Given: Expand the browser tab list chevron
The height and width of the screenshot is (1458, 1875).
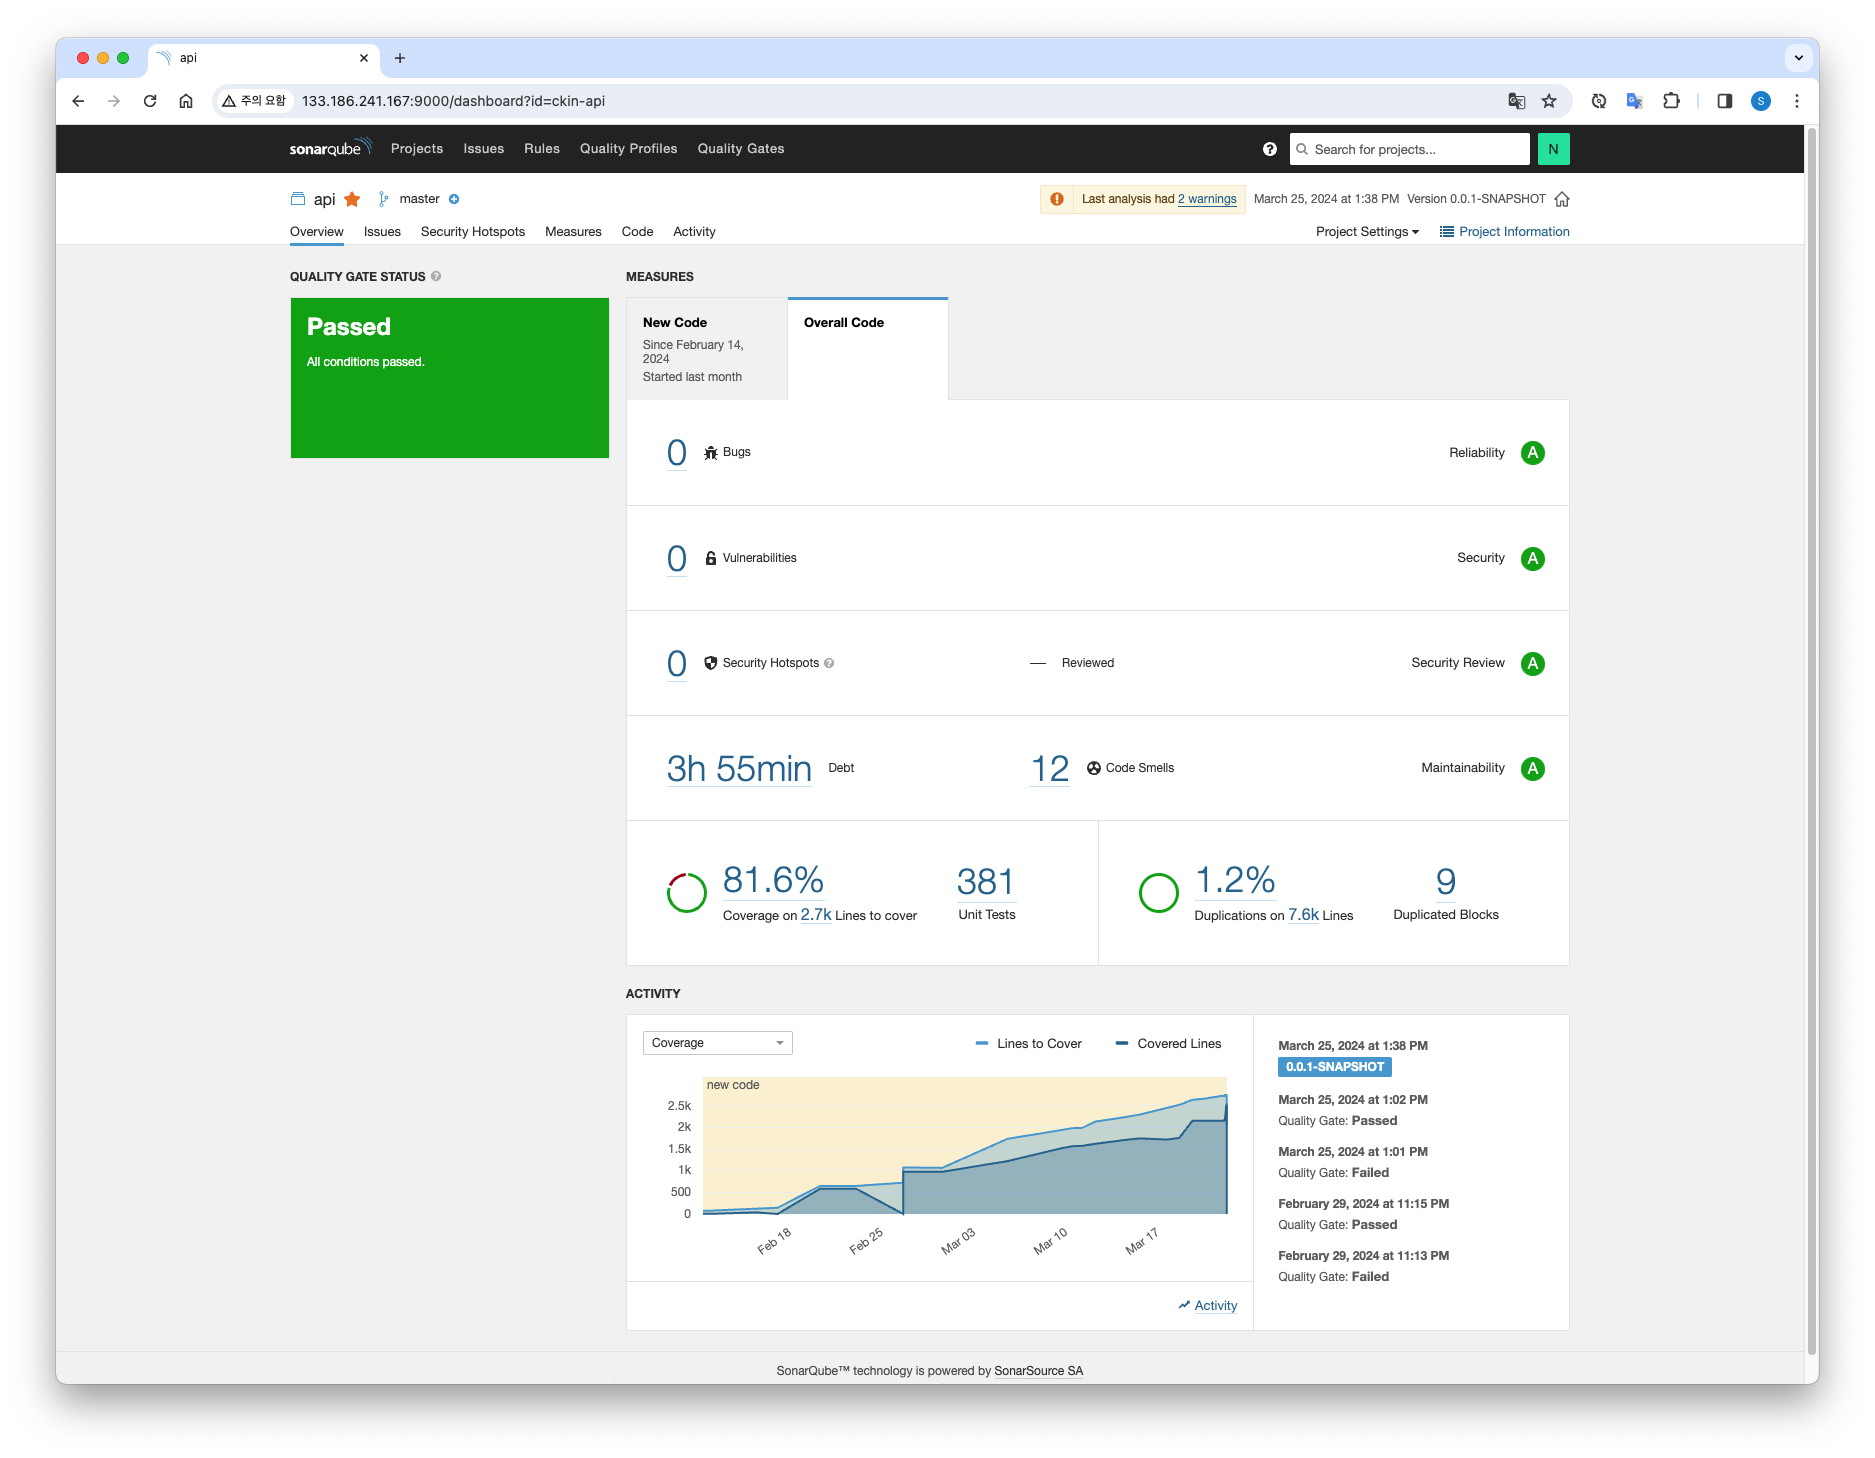Looking at the screenshot, I should [1798, 58].
